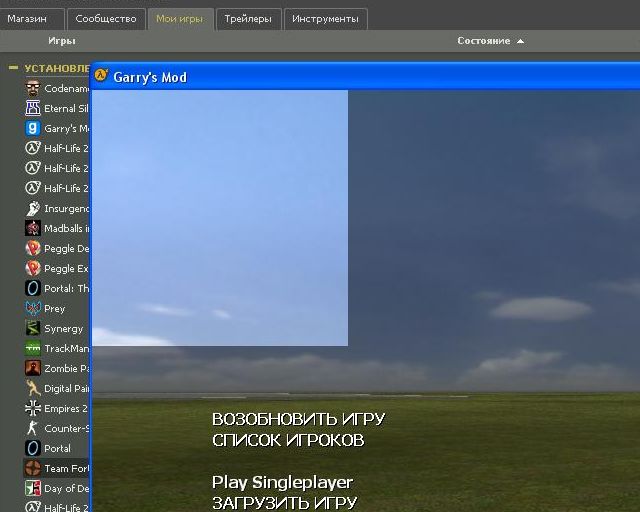Select the Peggle Deluxe list entry
640x512 pixels.
[x=65, y=248]
